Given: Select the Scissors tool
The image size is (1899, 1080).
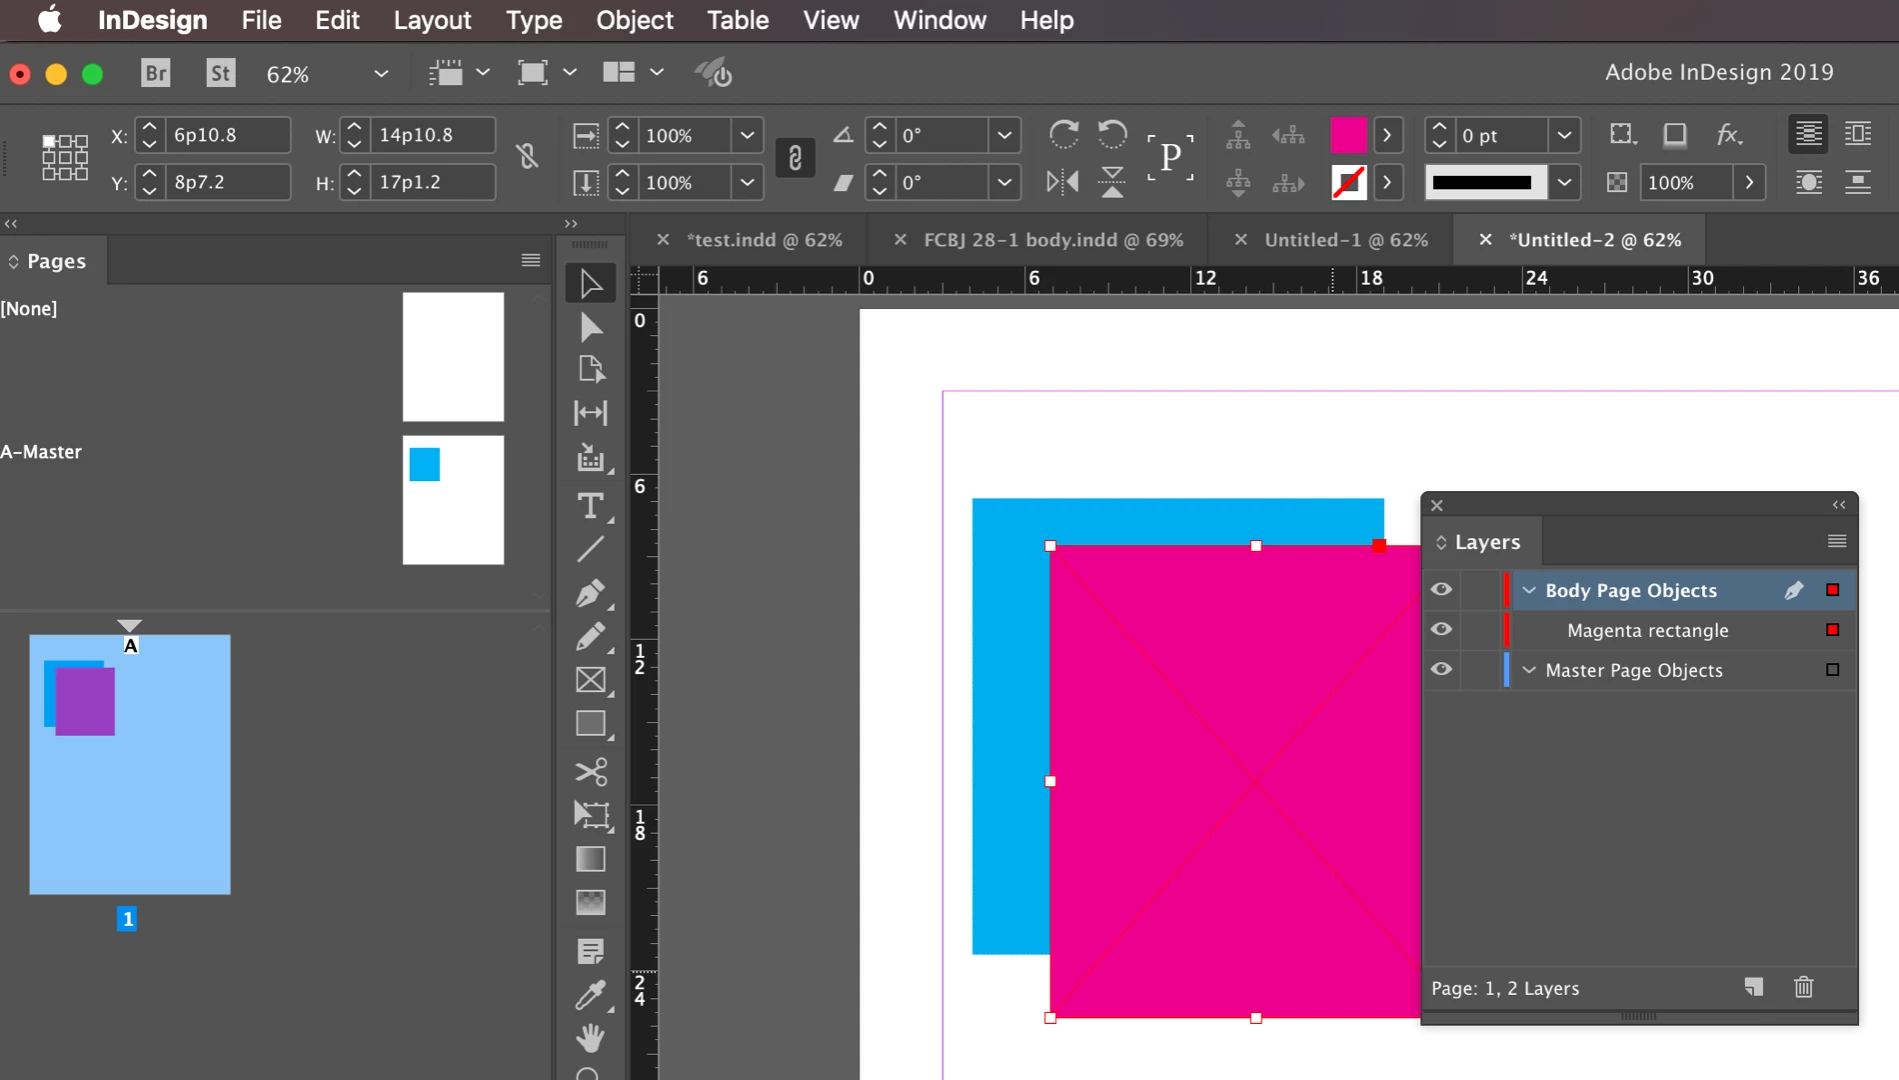Looking at the screenshot, I should [590, 771].
